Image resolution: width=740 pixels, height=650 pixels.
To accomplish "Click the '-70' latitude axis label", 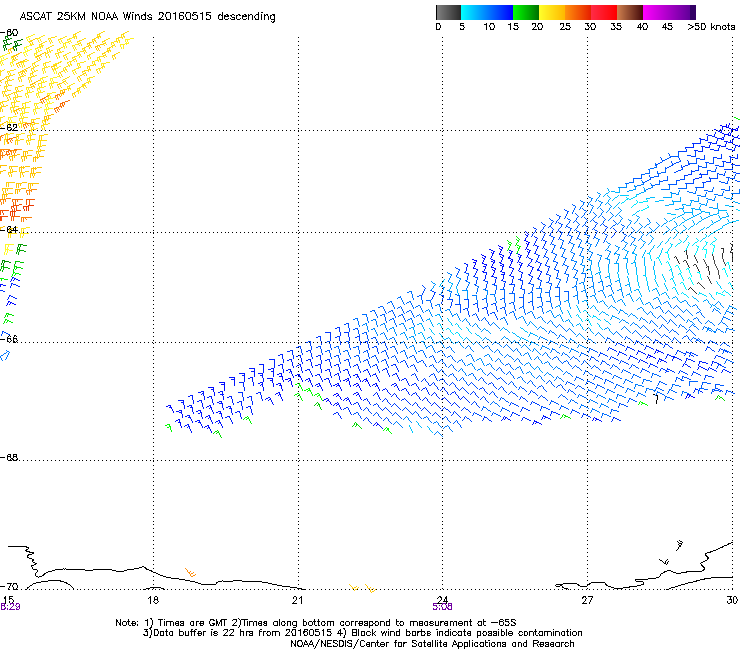I will 10,586.
